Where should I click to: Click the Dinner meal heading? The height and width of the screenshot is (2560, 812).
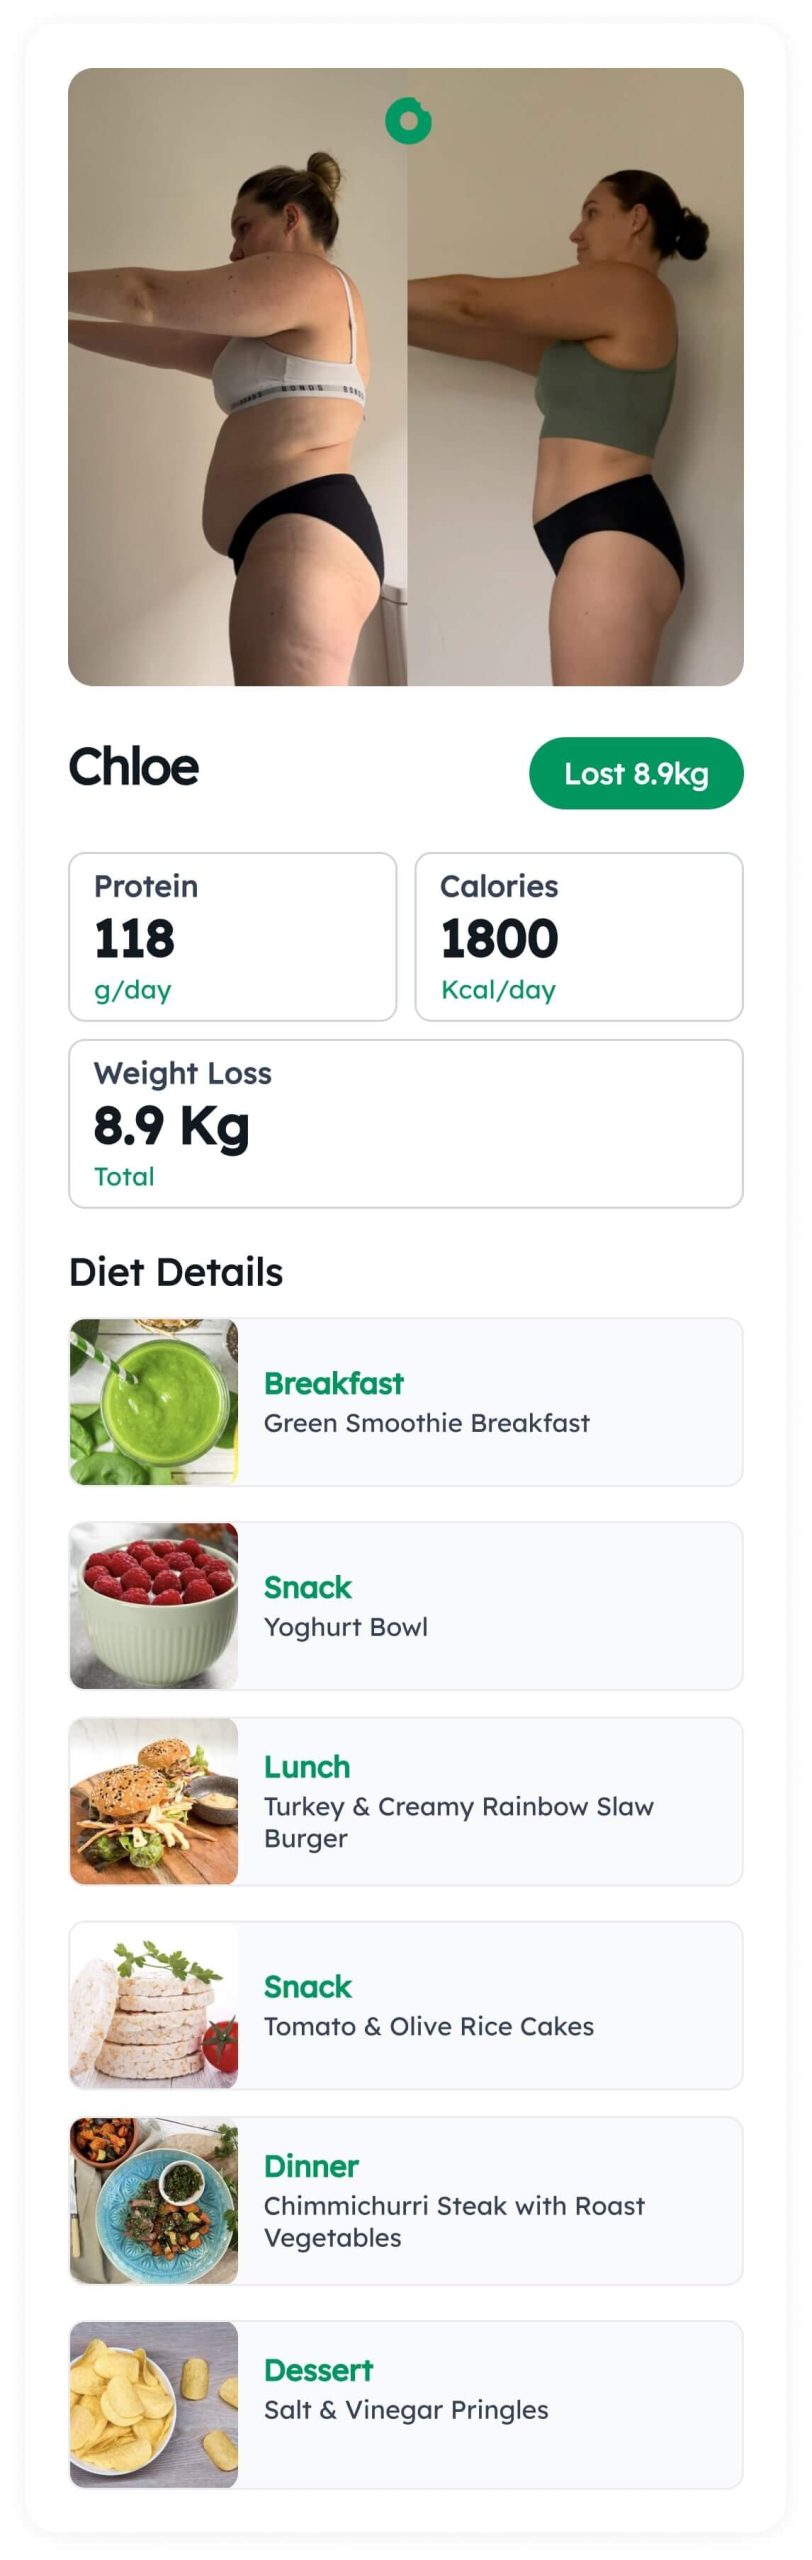(311, 2166)
